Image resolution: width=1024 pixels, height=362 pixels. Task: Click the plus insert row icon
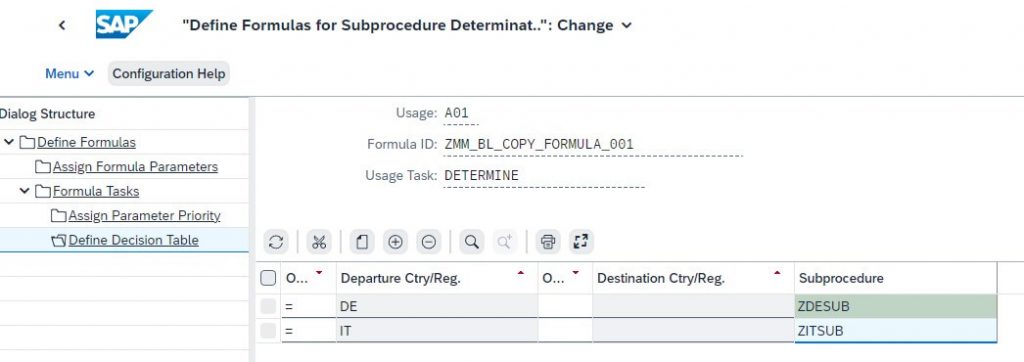click(395, 242)
